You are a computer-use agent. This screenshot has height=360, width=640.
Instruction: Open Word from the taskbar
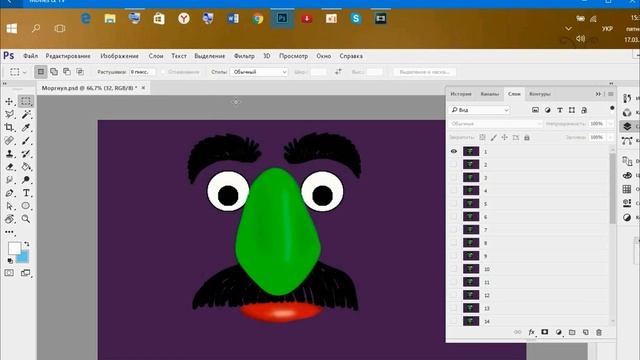(233, 18)
